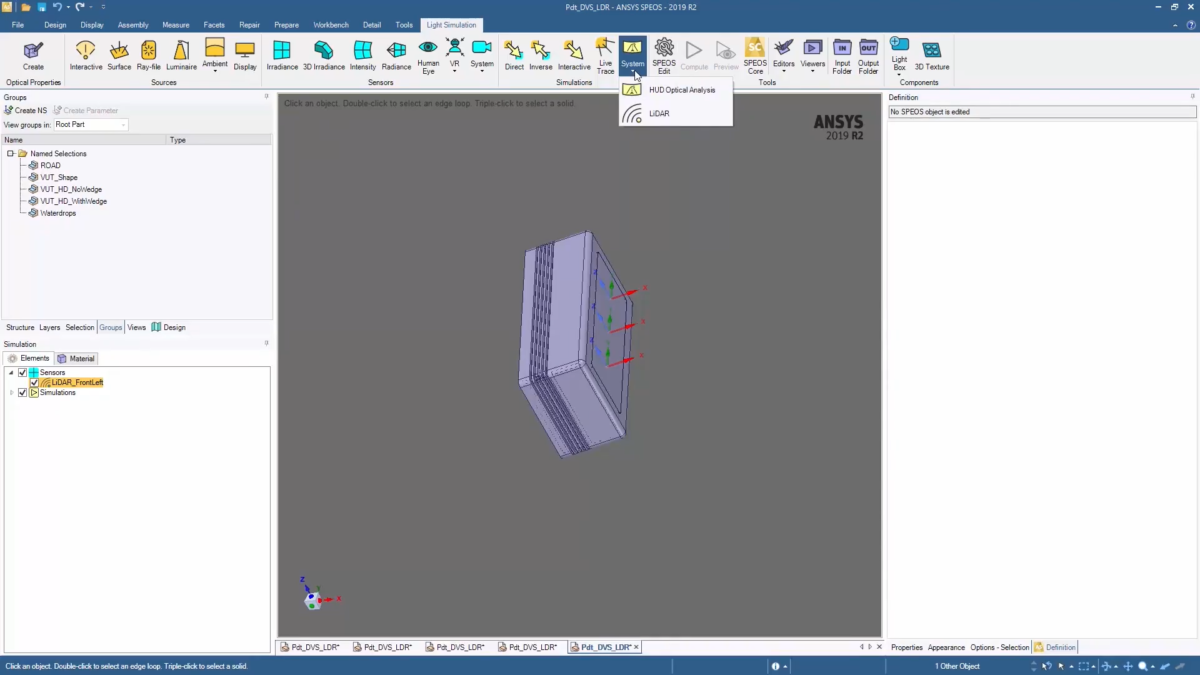The width and height of the screenshot is (1200, 675).
Task: Click the Create NS button
Action: pos(26,110)
